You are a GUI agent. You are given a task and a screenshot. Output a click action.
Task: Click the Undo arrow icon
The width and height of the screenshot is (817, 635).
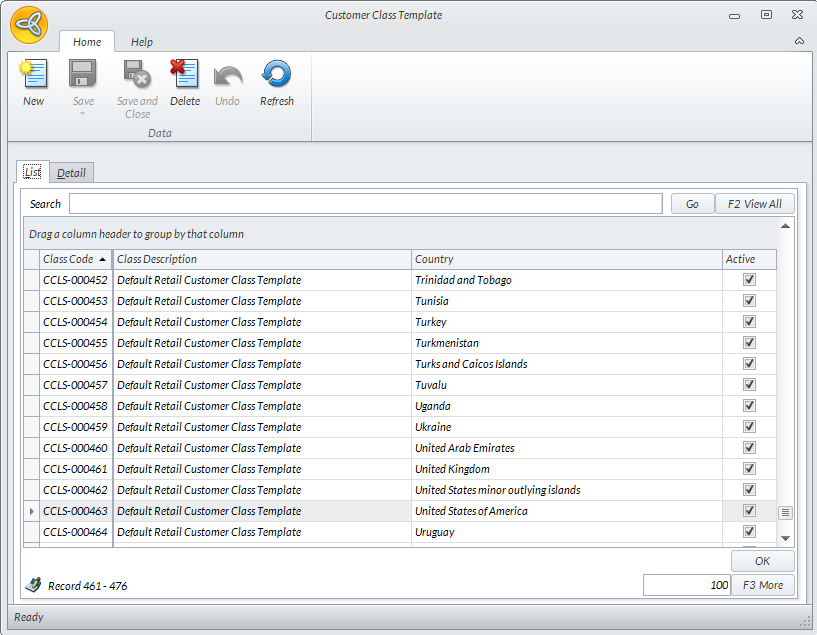click(x=227, y=75)
